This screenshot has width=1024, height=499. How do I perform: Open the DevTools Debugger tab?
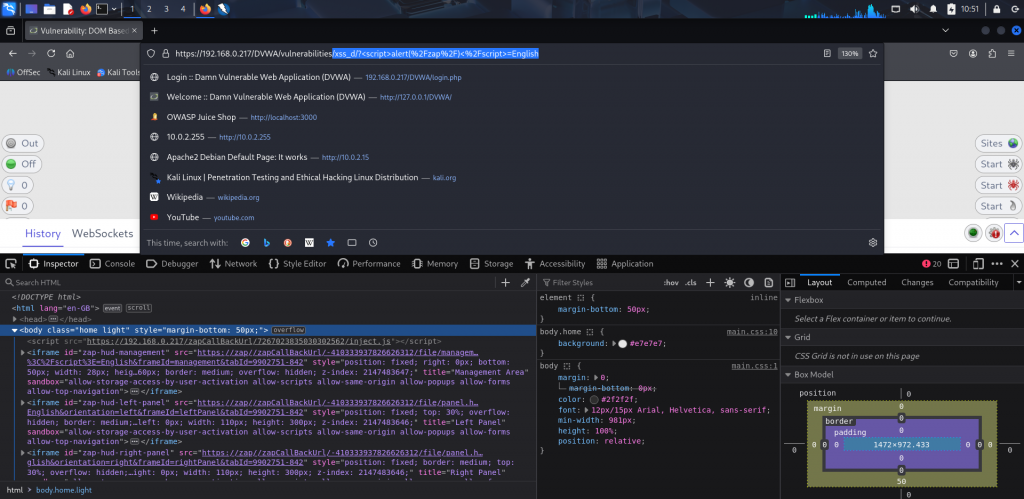(172, 264)
